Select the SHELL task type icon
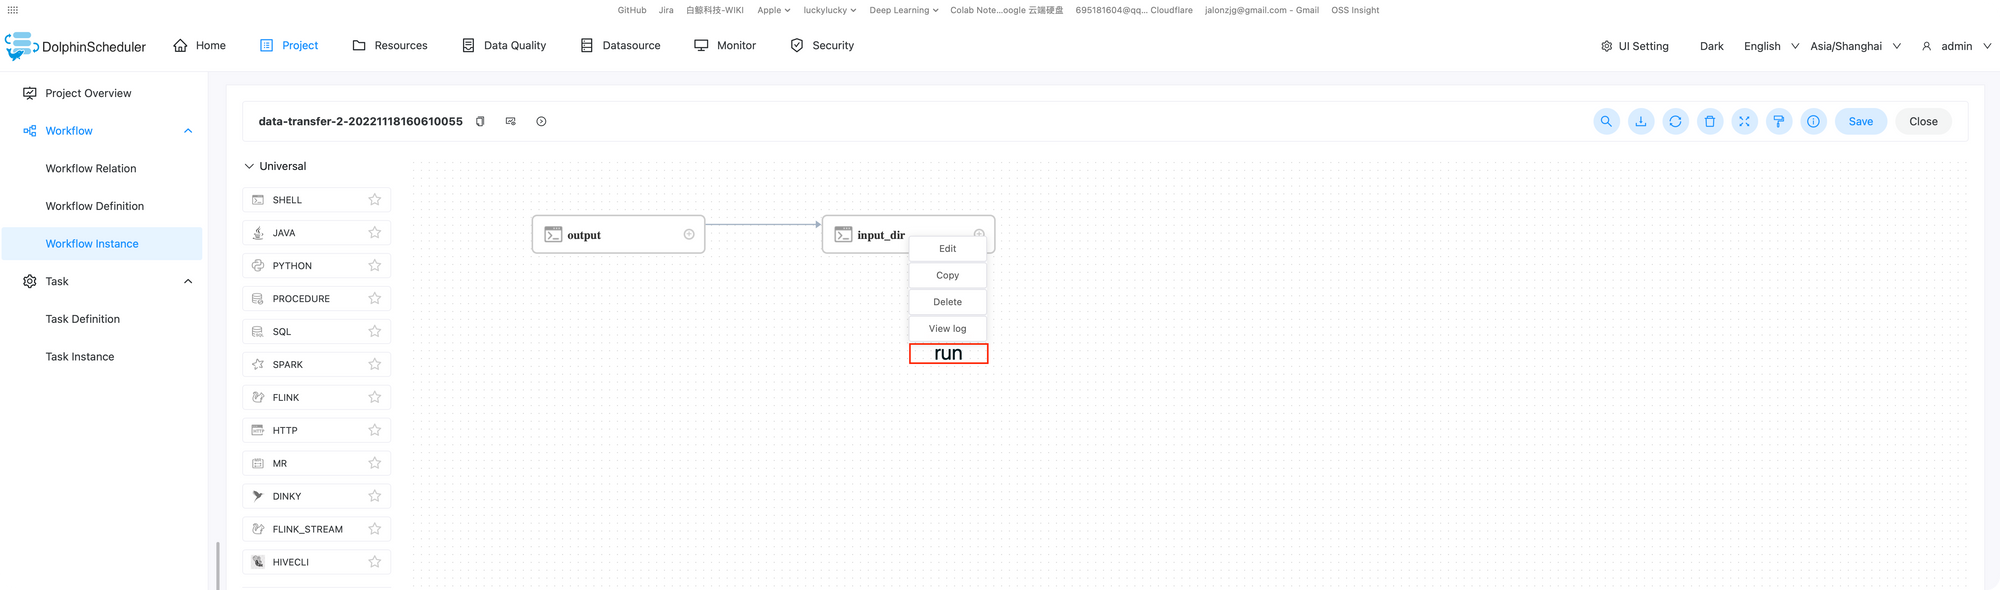Image resolution: width=2000 pixels, height=590 pixels. [x=258, y=200]
